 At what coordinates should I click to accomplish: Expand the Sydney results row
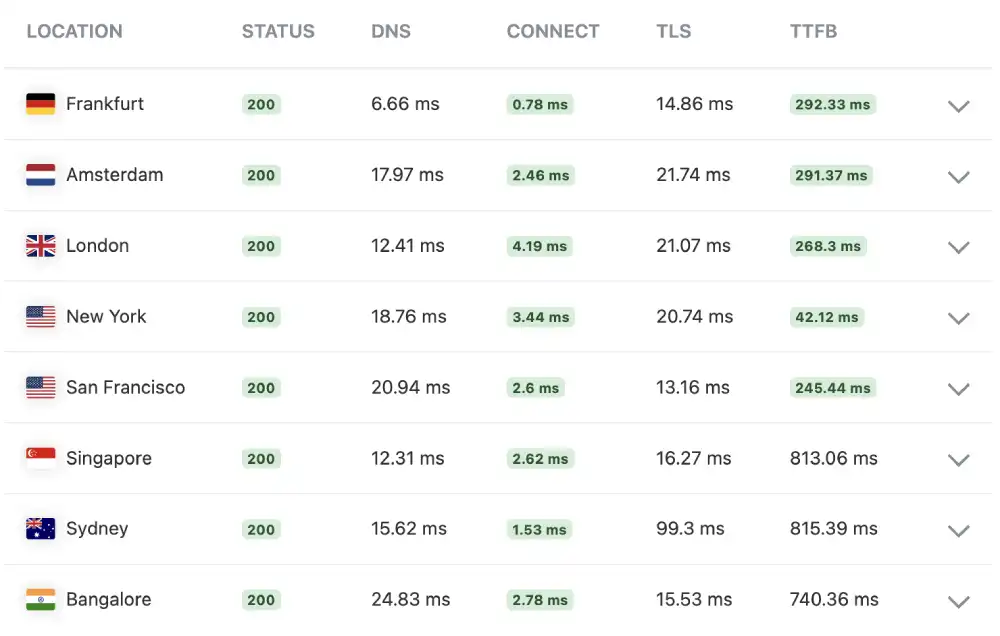pos(958,531)
